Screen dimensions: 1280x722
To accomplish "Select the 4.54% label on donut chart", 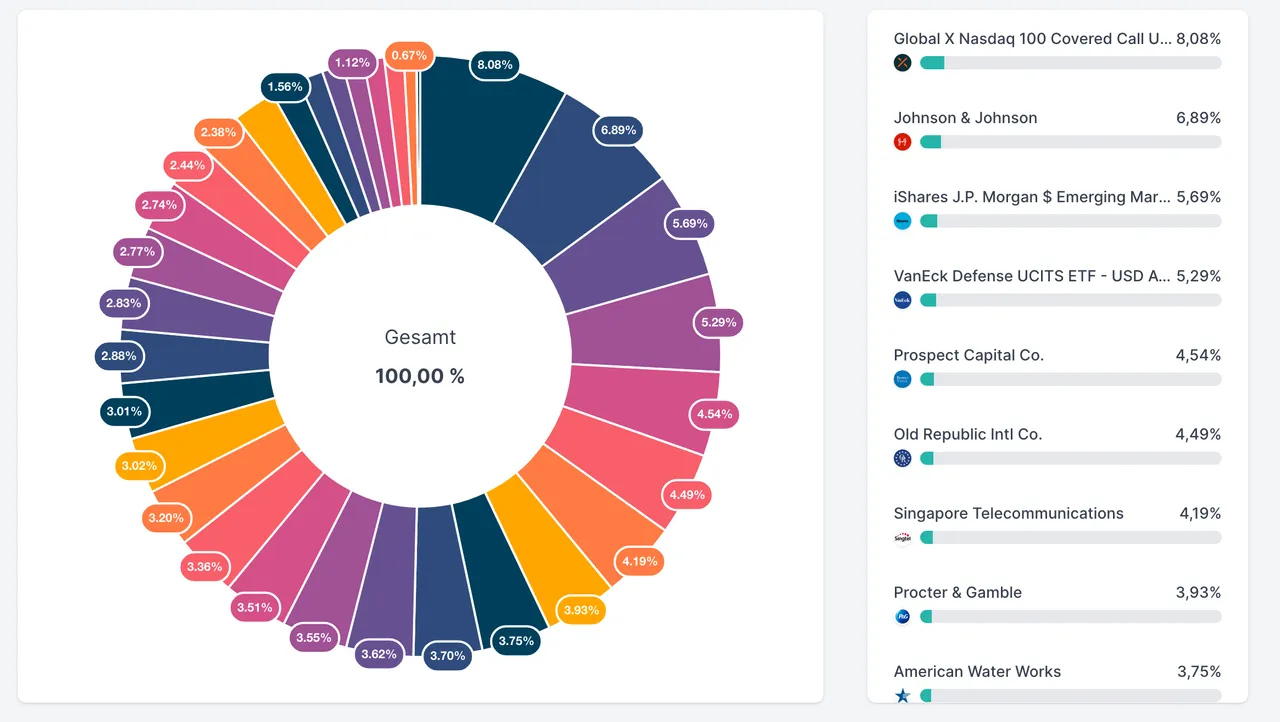I will click(715, 414).
